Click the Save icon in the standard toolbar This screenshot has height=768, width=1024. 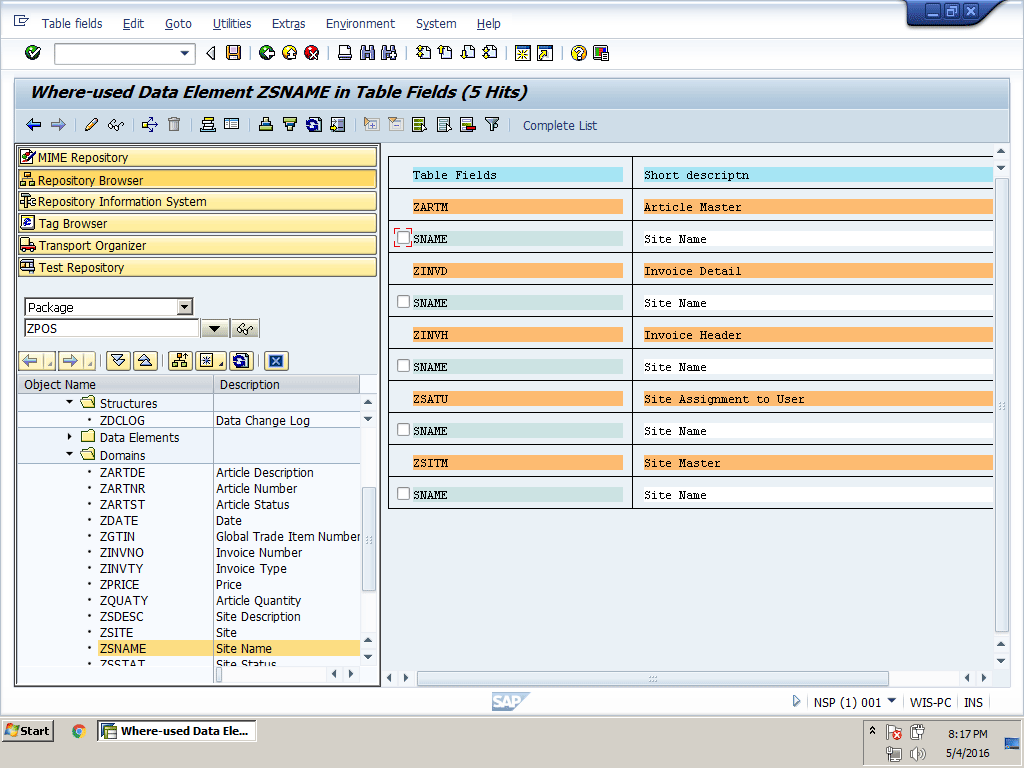coord(234,53)
